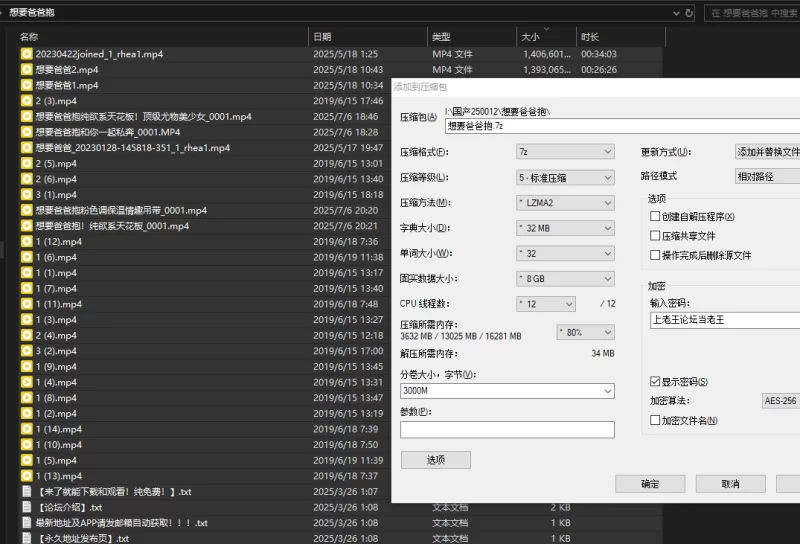Sort files by the 名称 column header

[x=30, y=37]
